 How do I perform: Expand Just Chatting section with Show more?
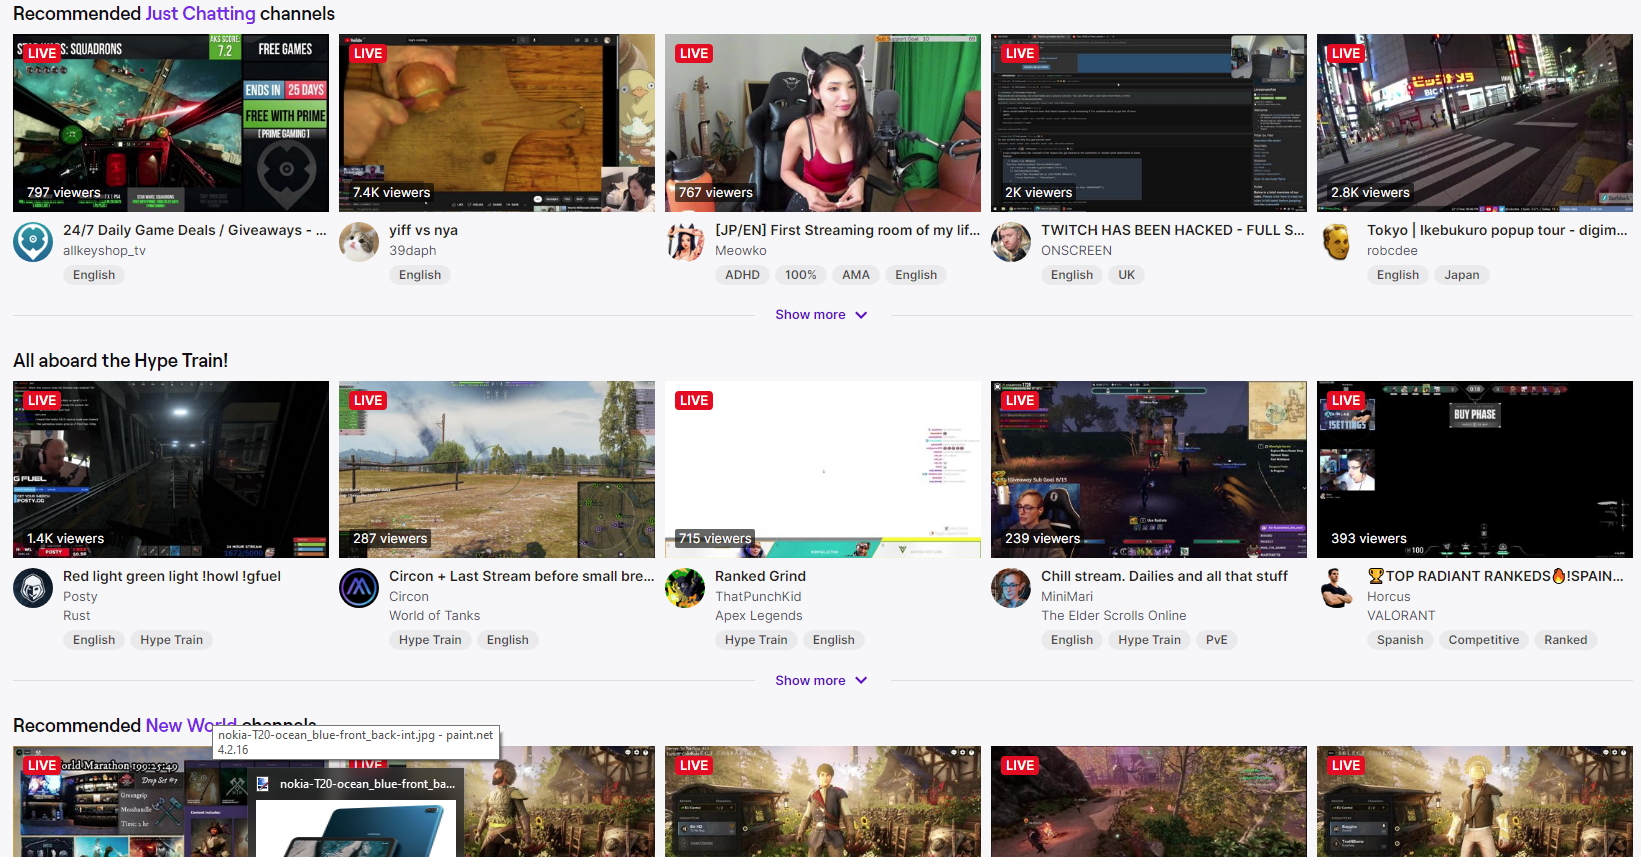(x=821, y=314)
